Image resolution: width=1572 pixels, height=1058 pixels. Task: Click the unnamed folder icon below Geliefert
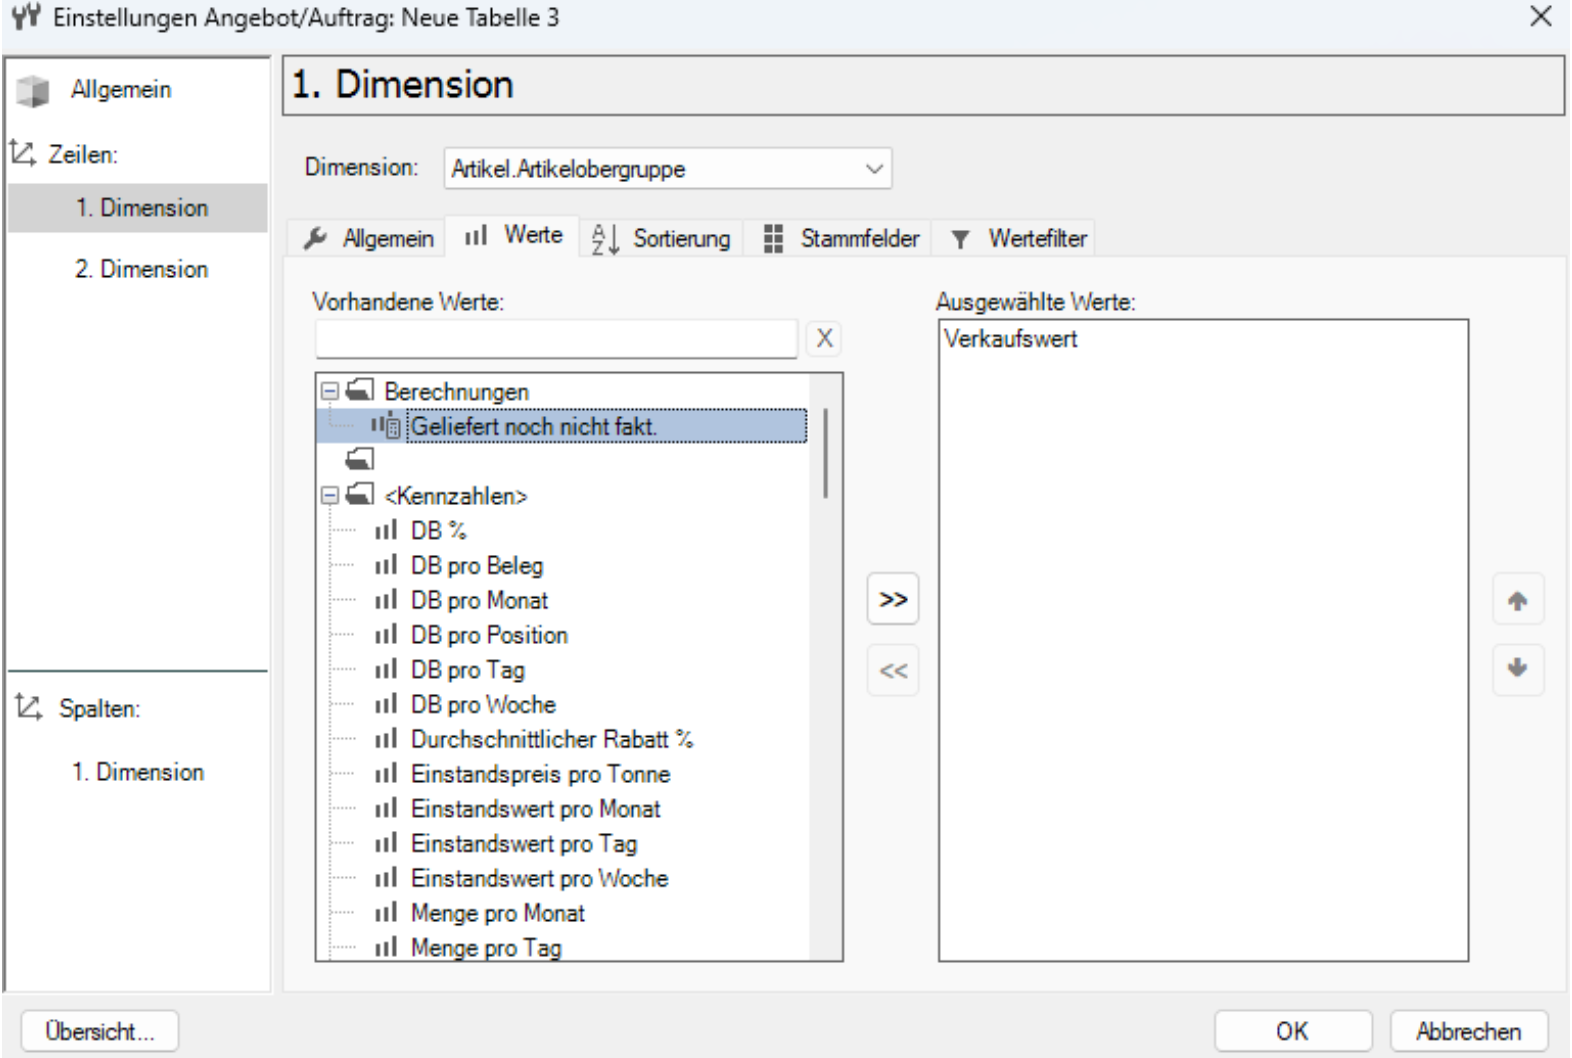pyautogui.click(x=360, y=459)
